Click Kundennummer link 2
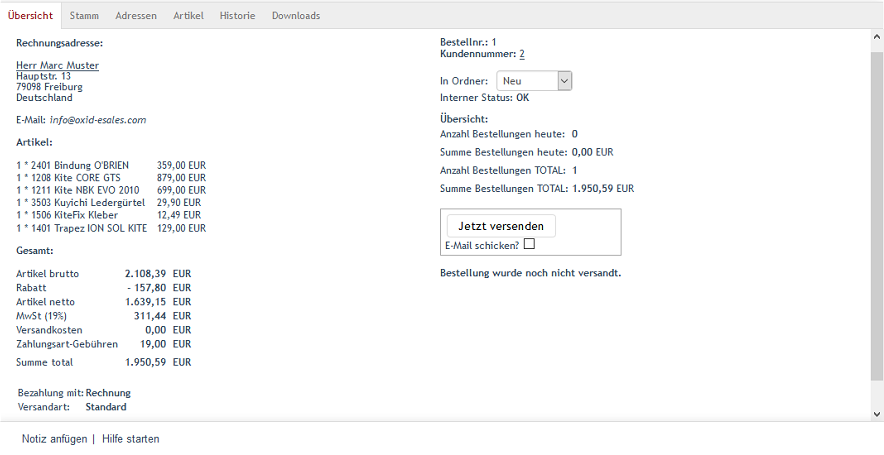 click(x=522, y=55)
